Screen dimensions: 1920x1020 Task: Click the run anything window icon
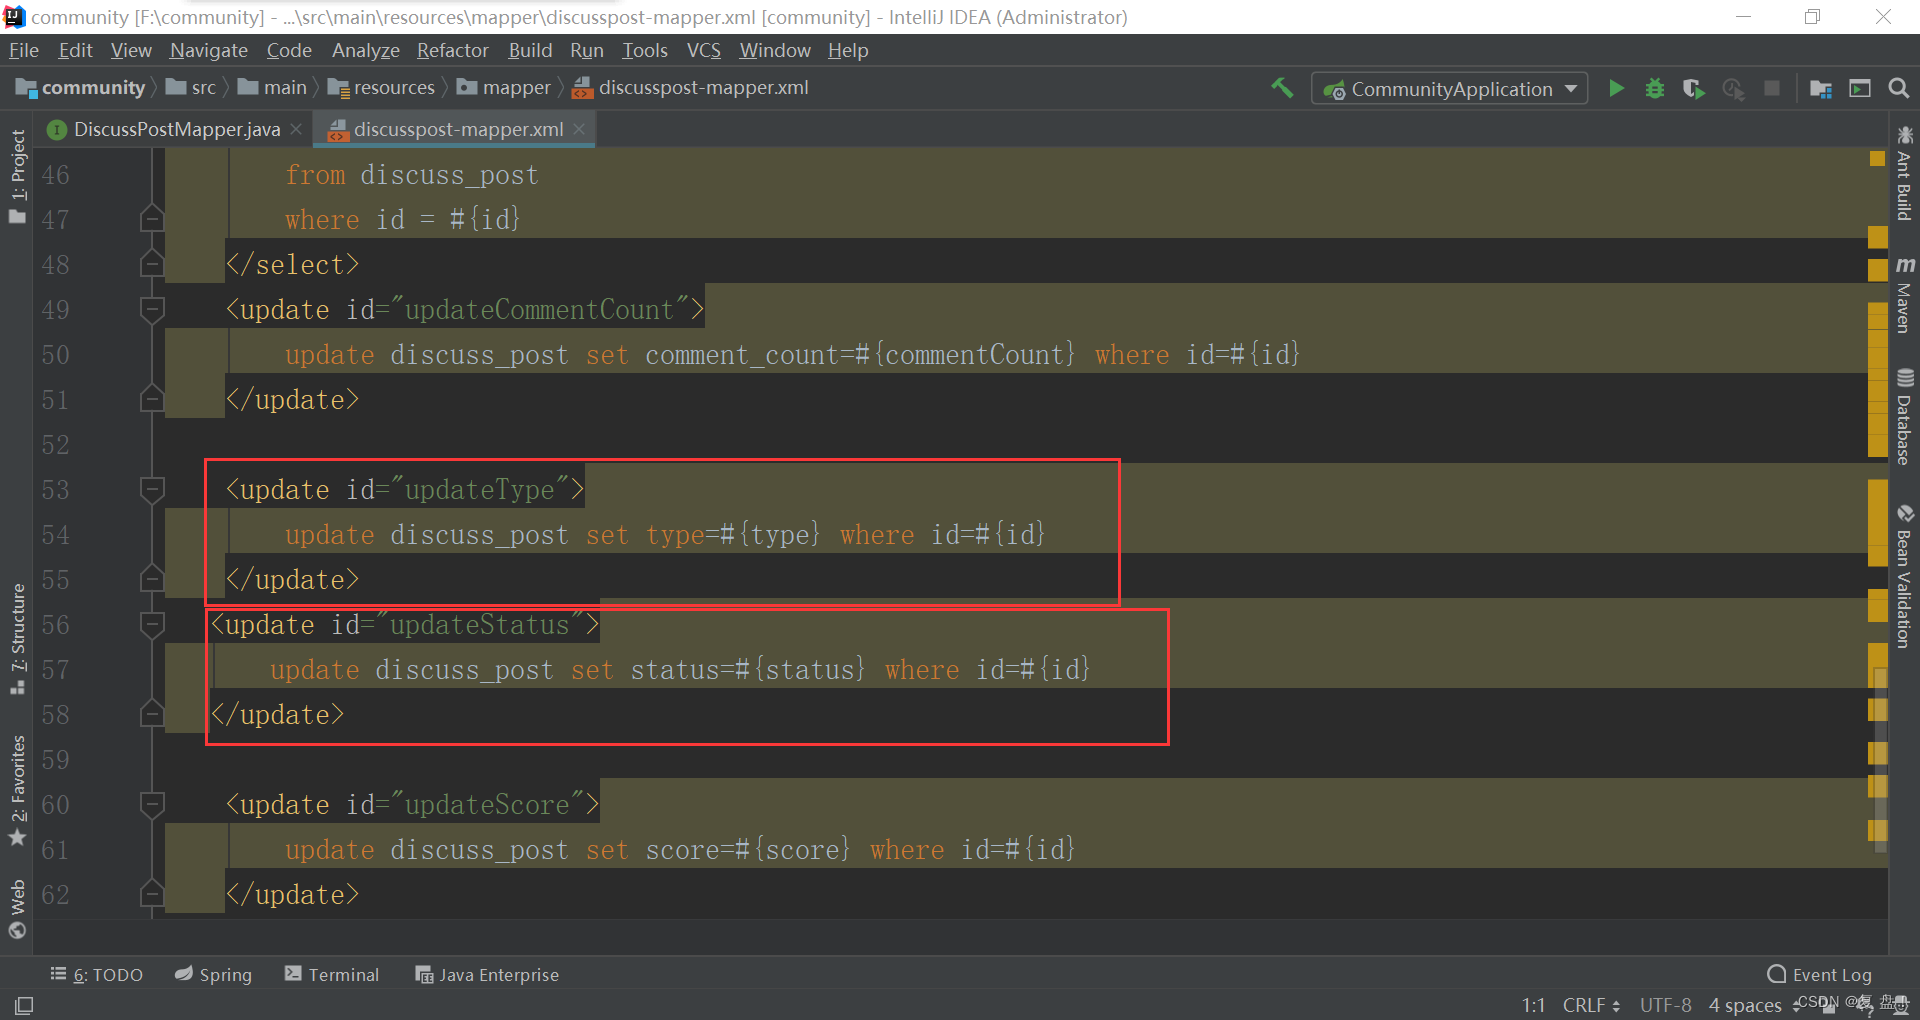point(1860,88)
